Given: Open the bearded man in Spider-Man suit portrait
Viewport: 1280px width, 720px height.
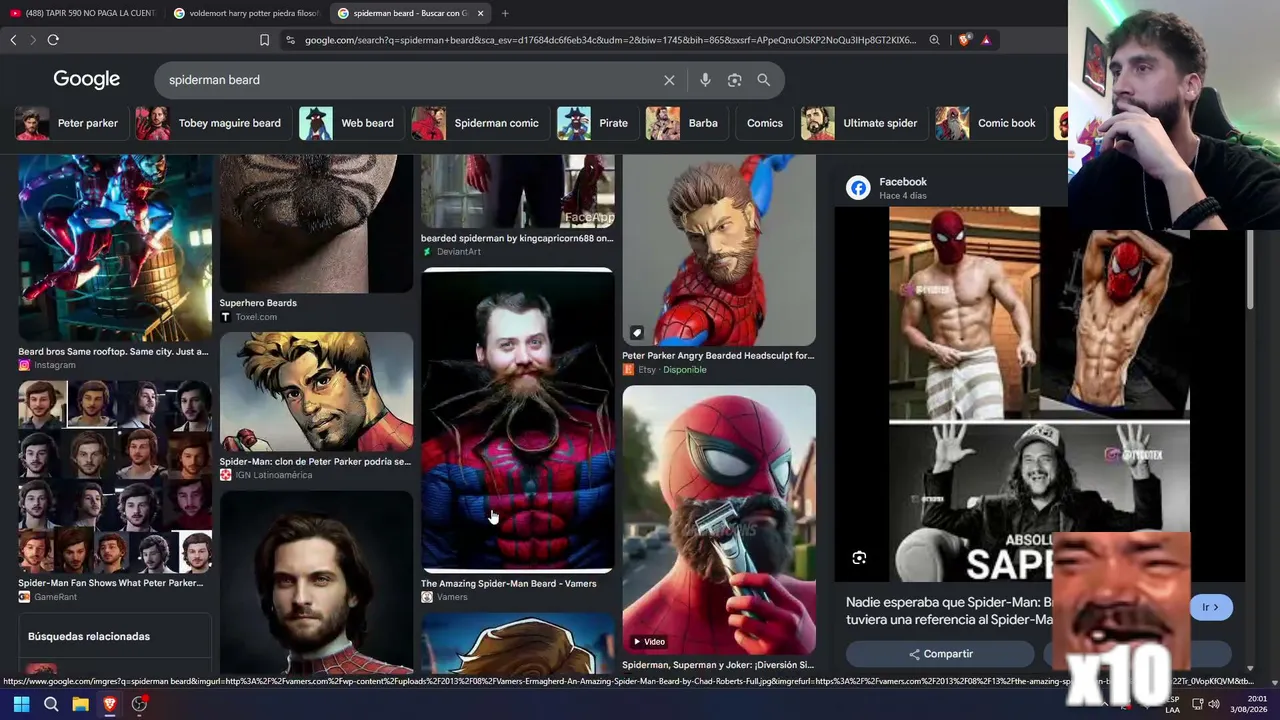Looking at the screenshot, I should [x=316, y=582].
